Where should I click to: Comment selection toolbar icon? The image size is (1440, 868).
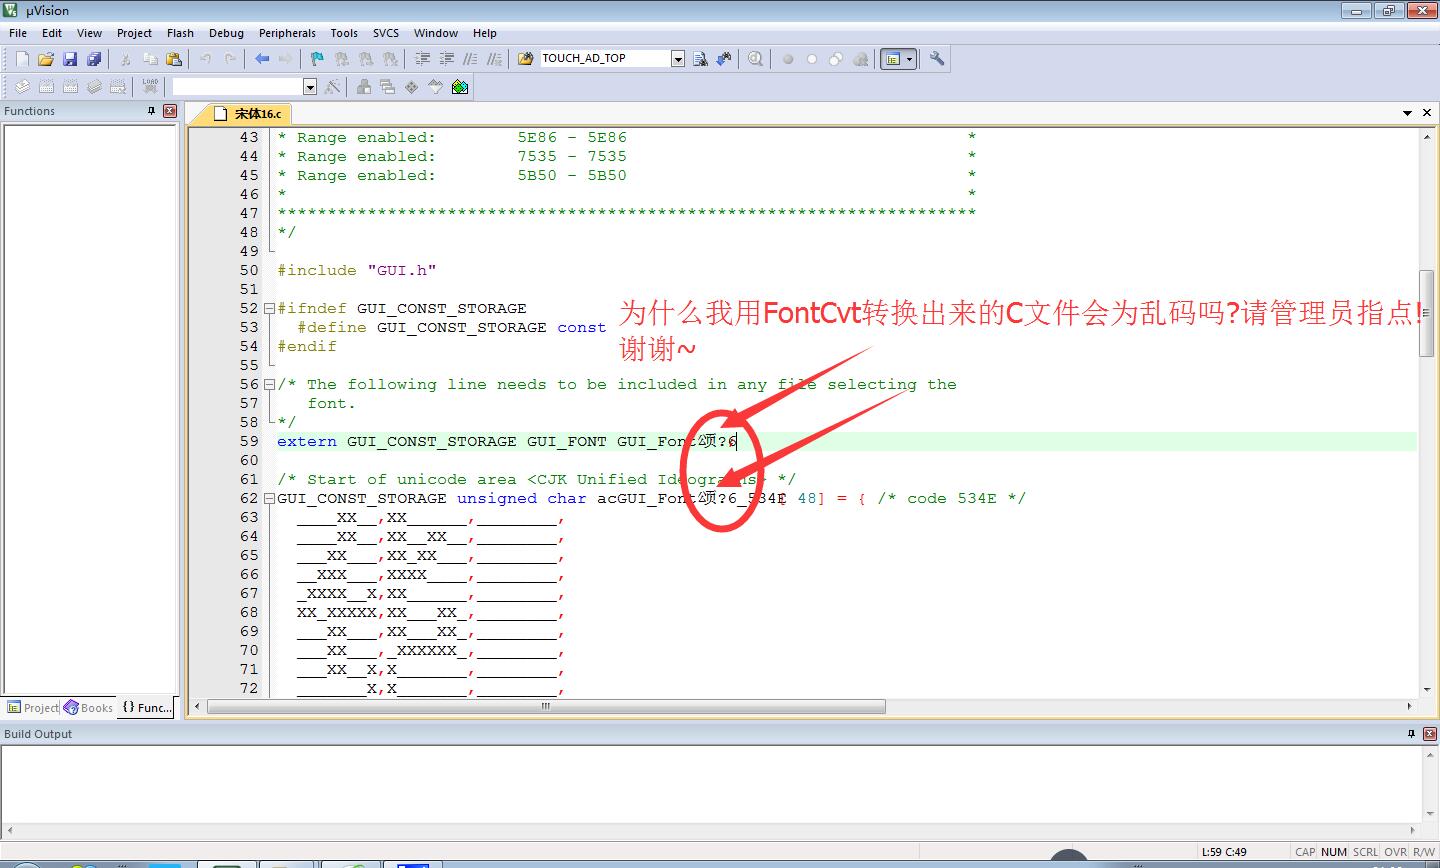click(x=471, y=59)
